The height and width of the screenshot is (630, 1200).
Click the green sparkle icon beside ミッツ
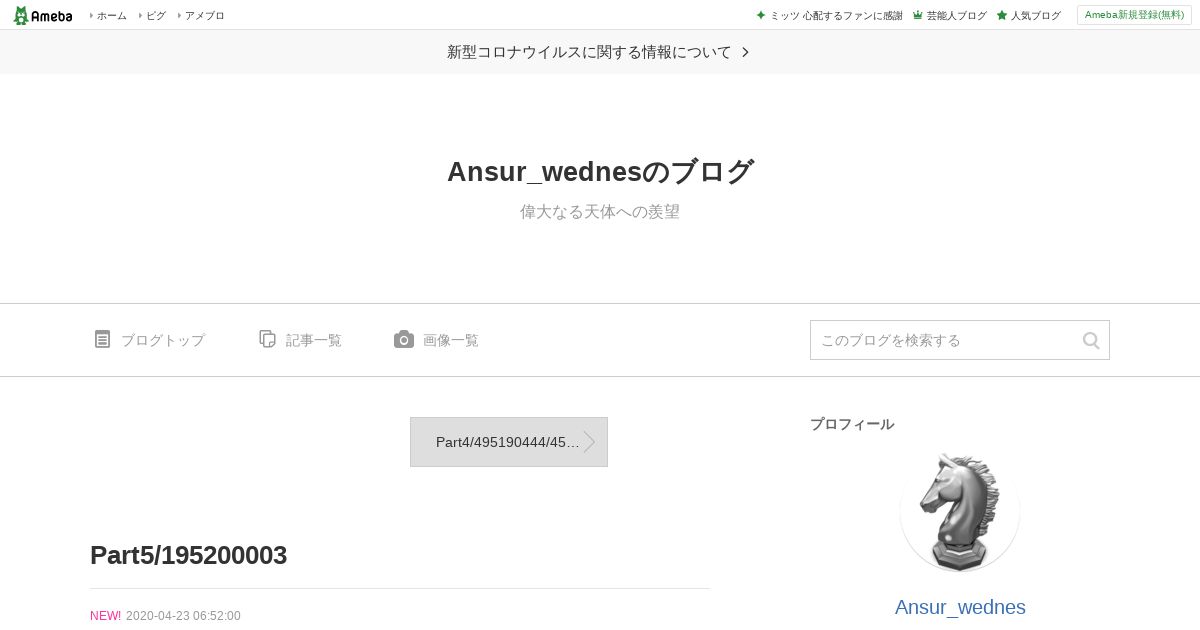(761, 15)
